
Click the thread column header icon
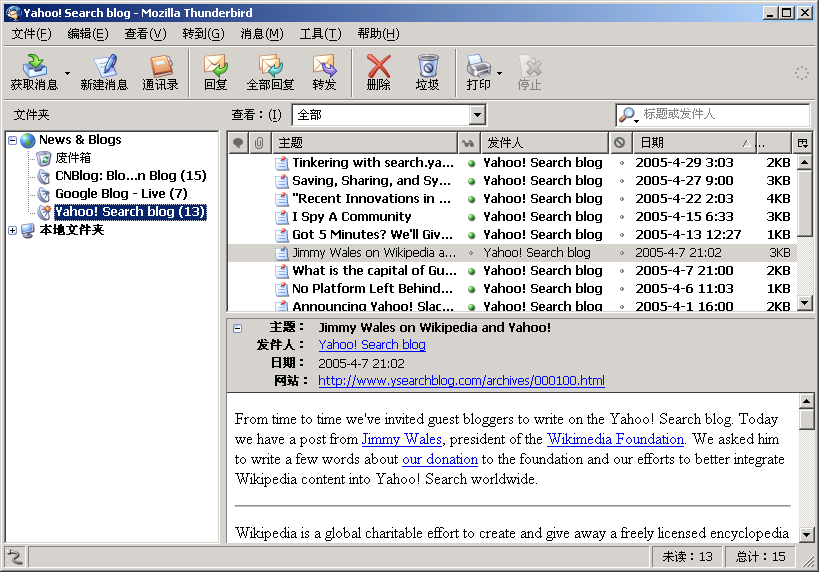tap(238, 143)
